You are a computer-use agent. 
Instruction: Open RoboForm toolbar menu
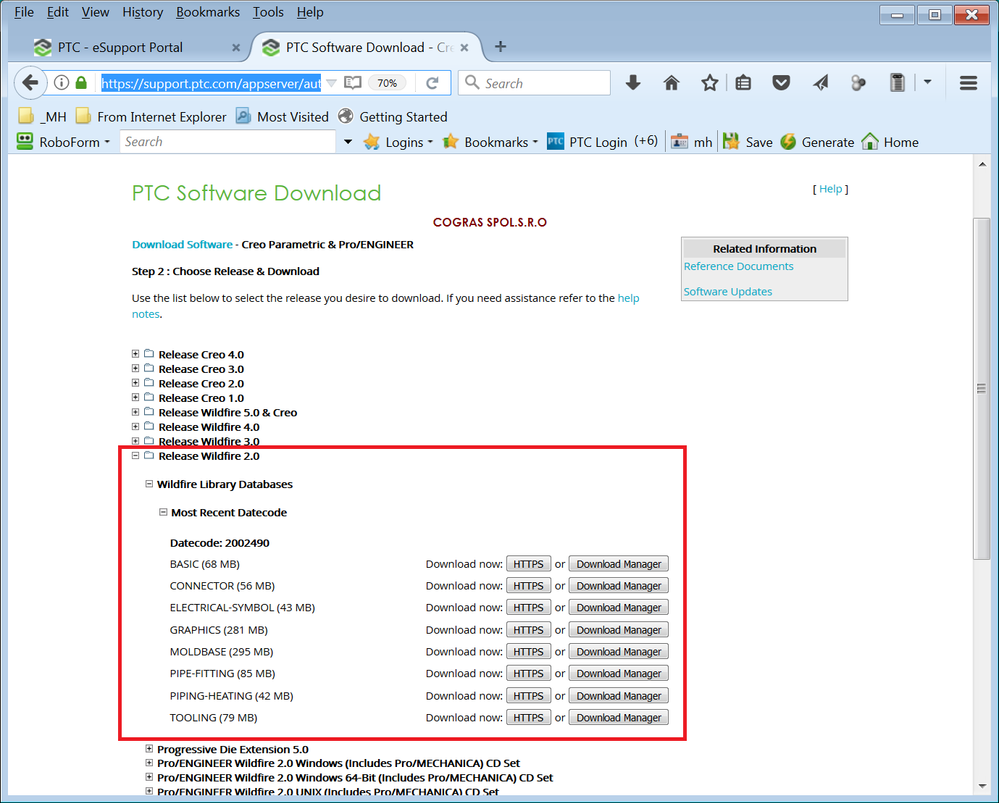tap(63, 142)
